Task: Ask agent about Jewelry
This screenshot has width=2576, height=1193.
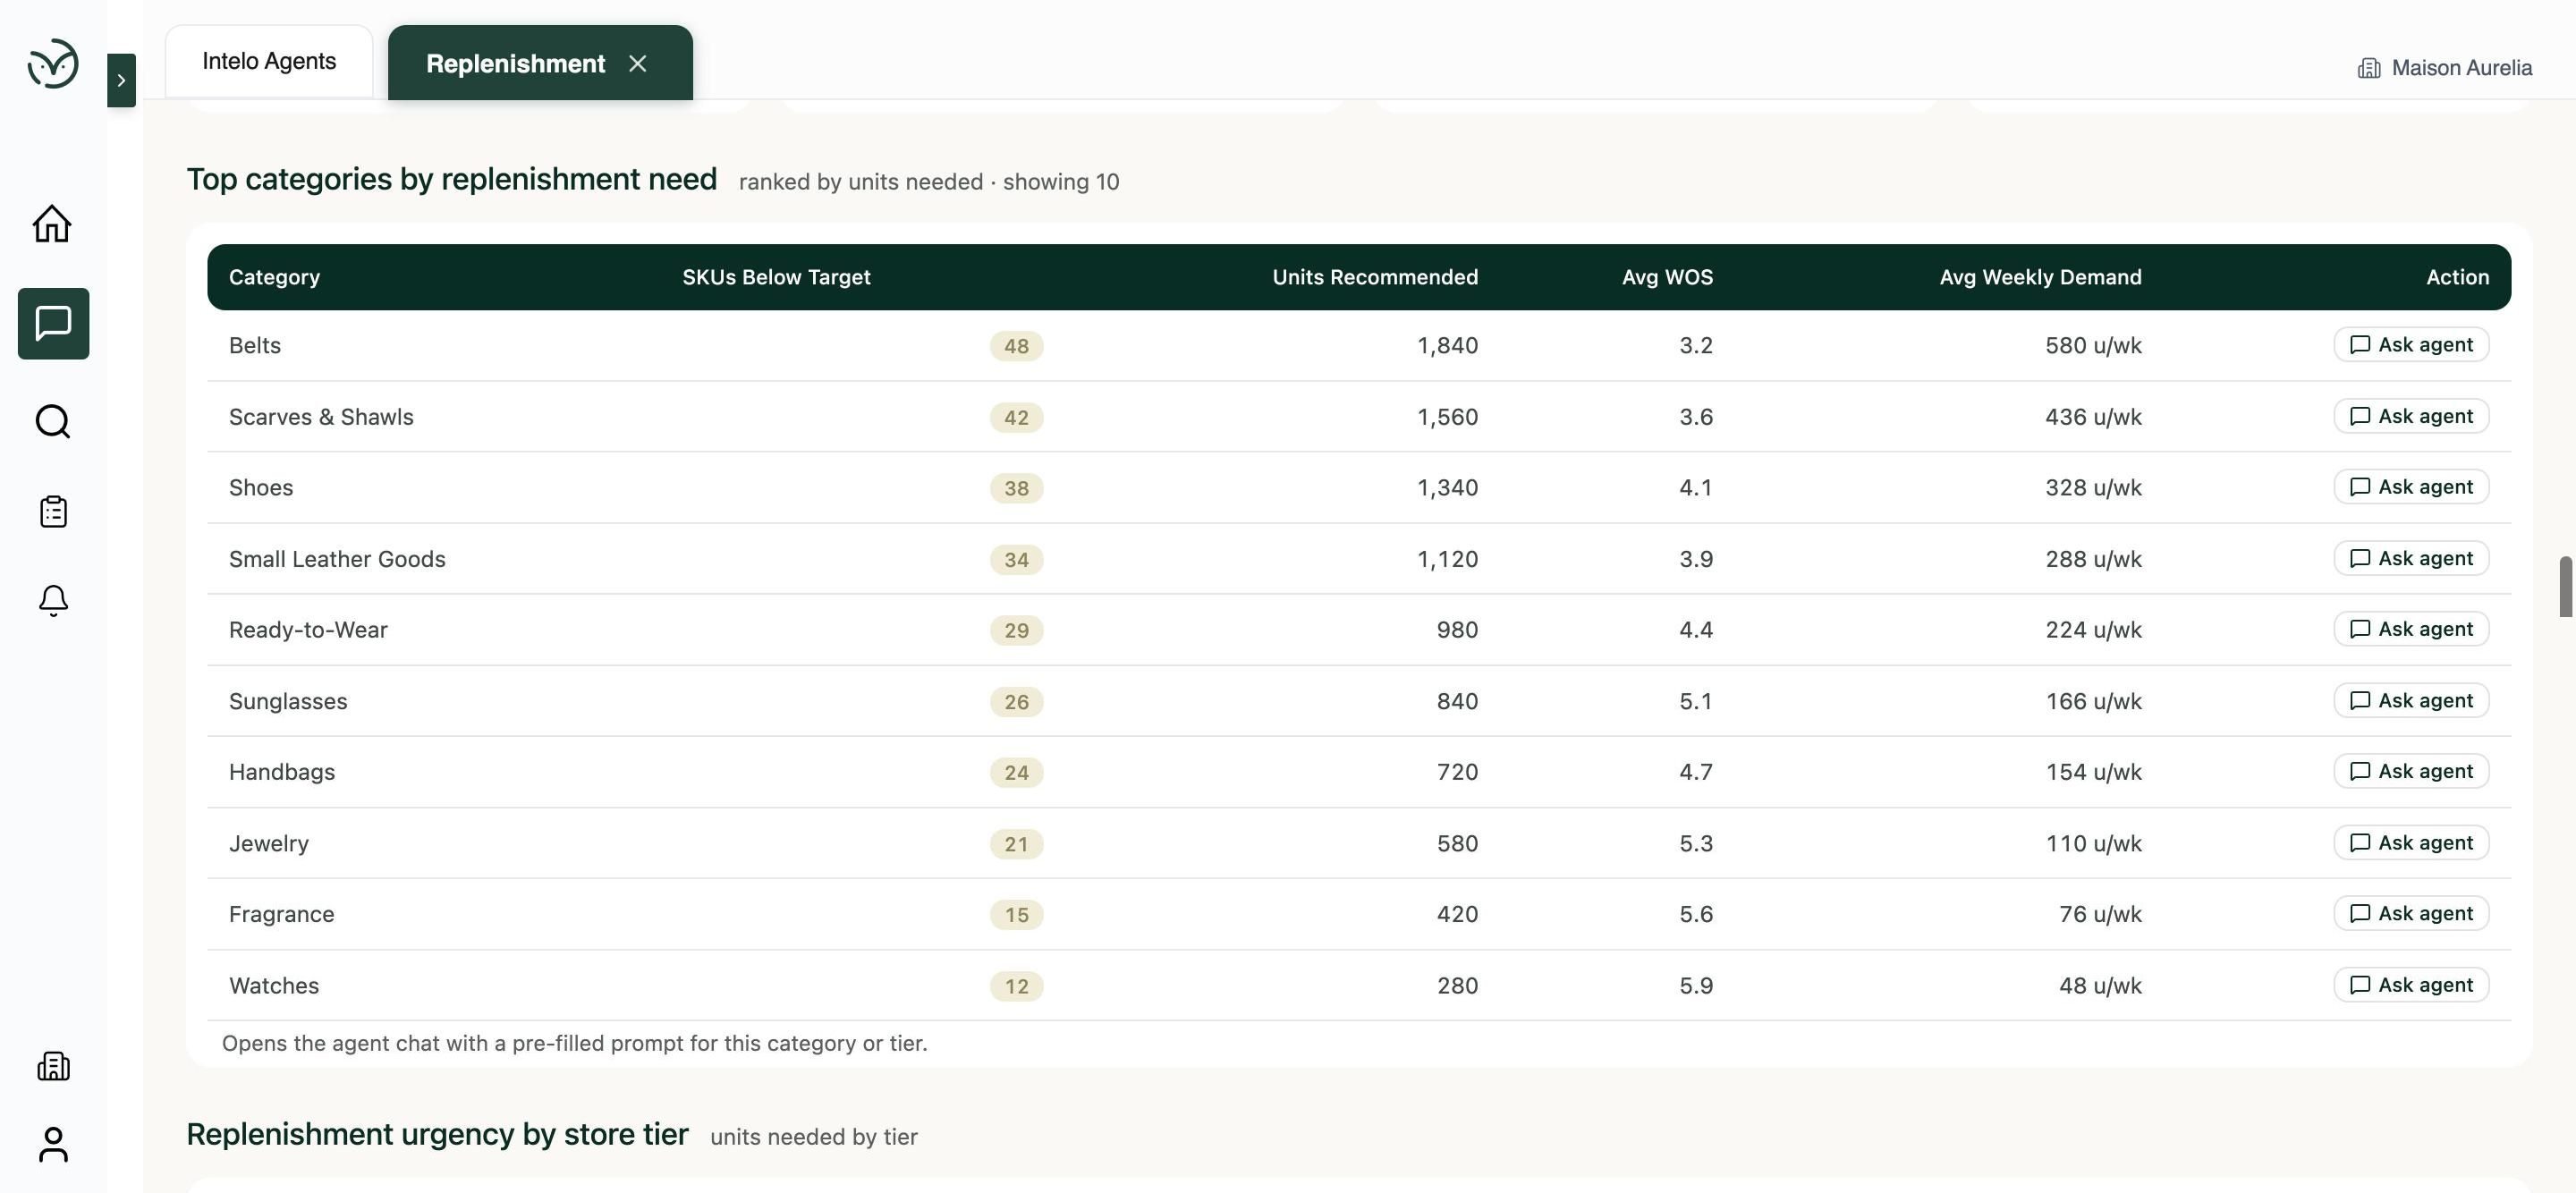Action: coord(2411,842)
